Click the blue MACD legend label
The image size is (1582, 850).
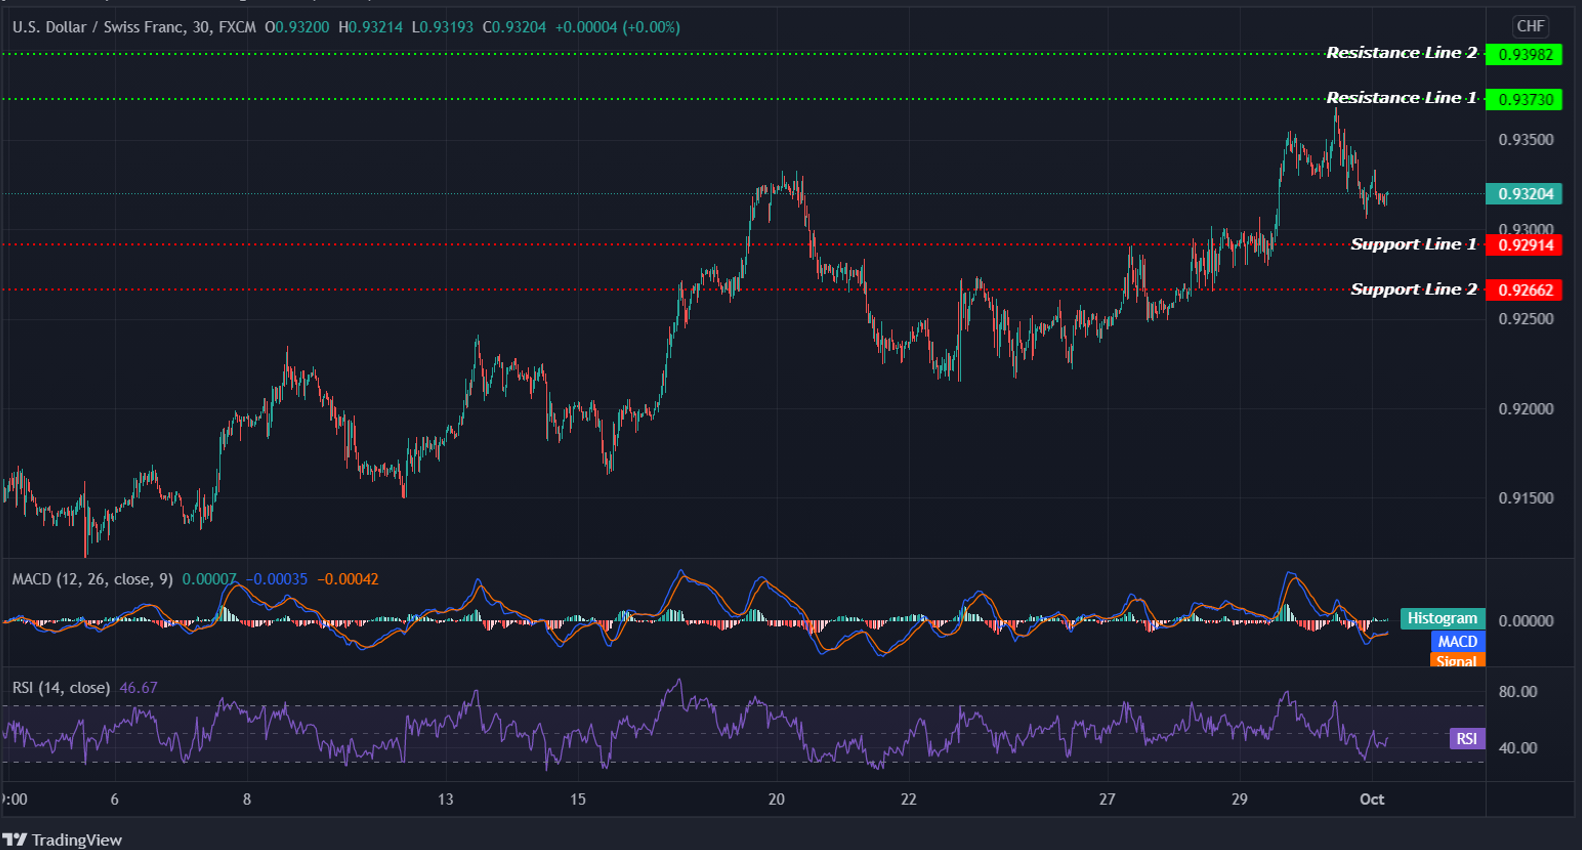[x=1457, y=642]
